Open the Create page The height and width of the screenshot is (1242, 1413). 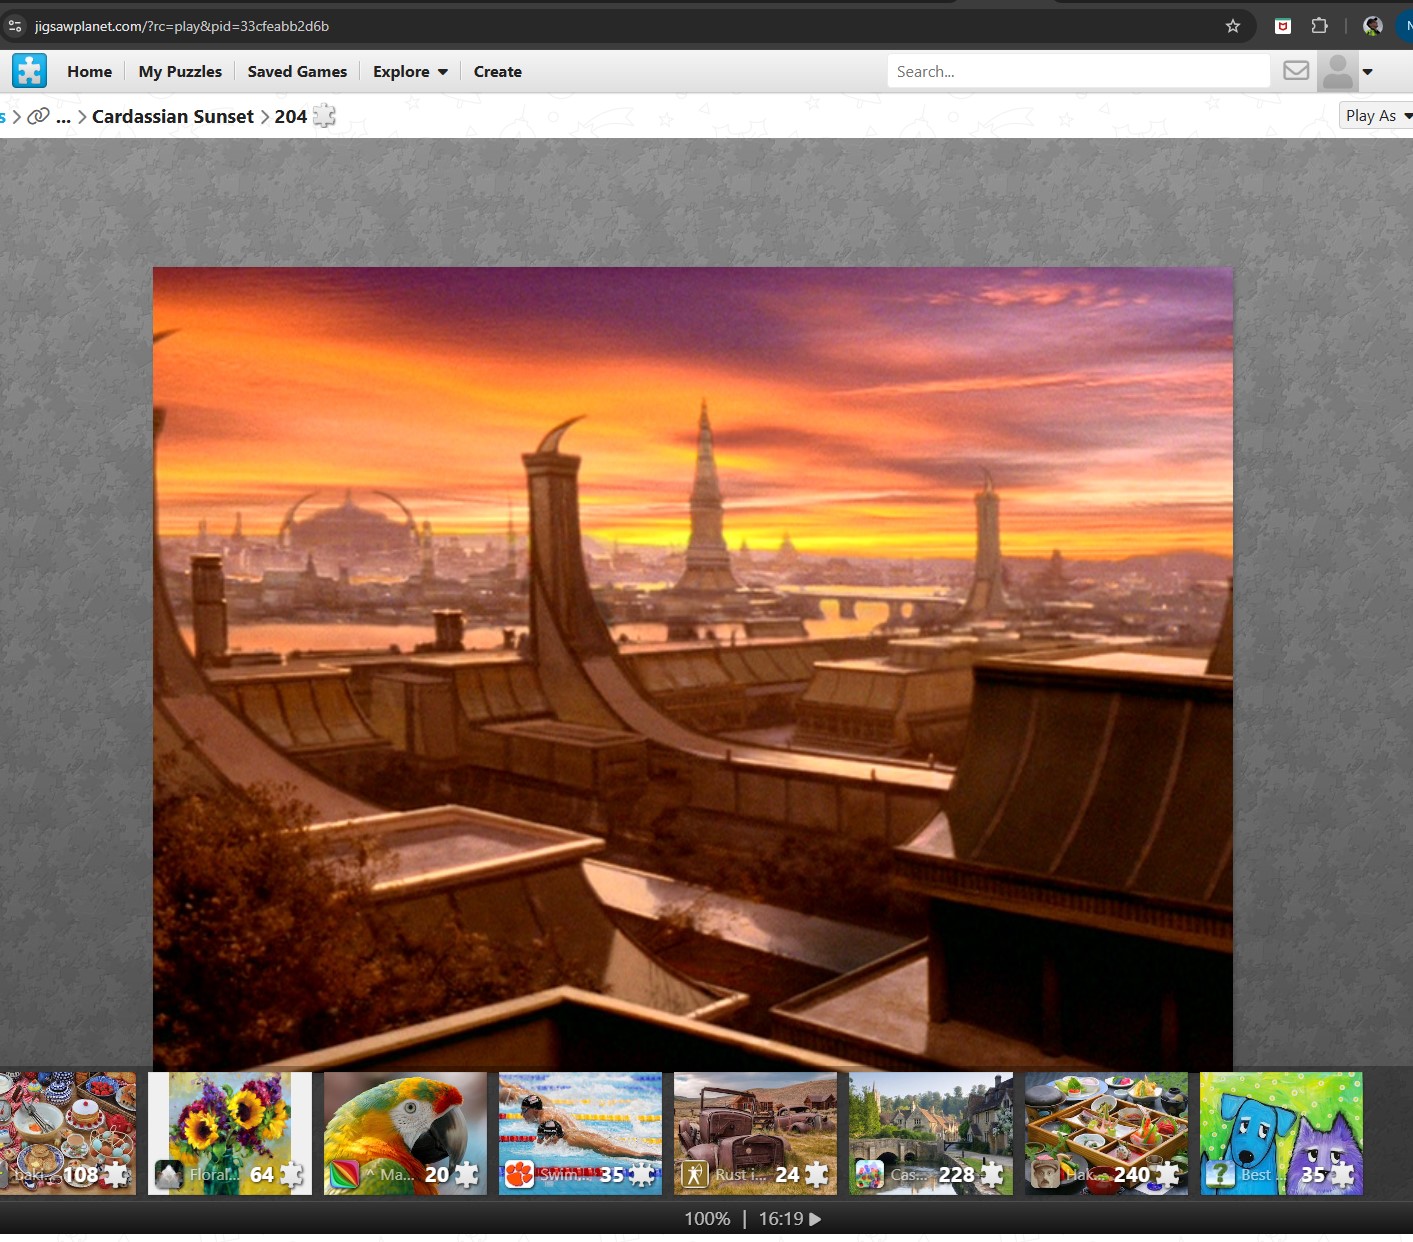(x=497, y=72)
